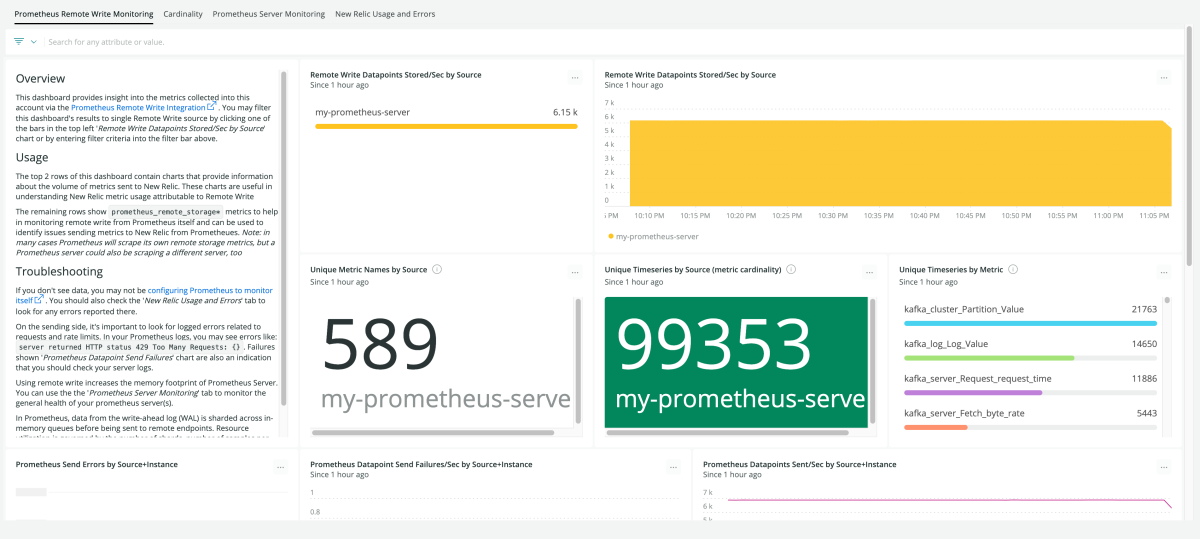Open options menu on Prometheus Datapoints Sent chart
1200x539 pixels.
[x=1163, y=467]
